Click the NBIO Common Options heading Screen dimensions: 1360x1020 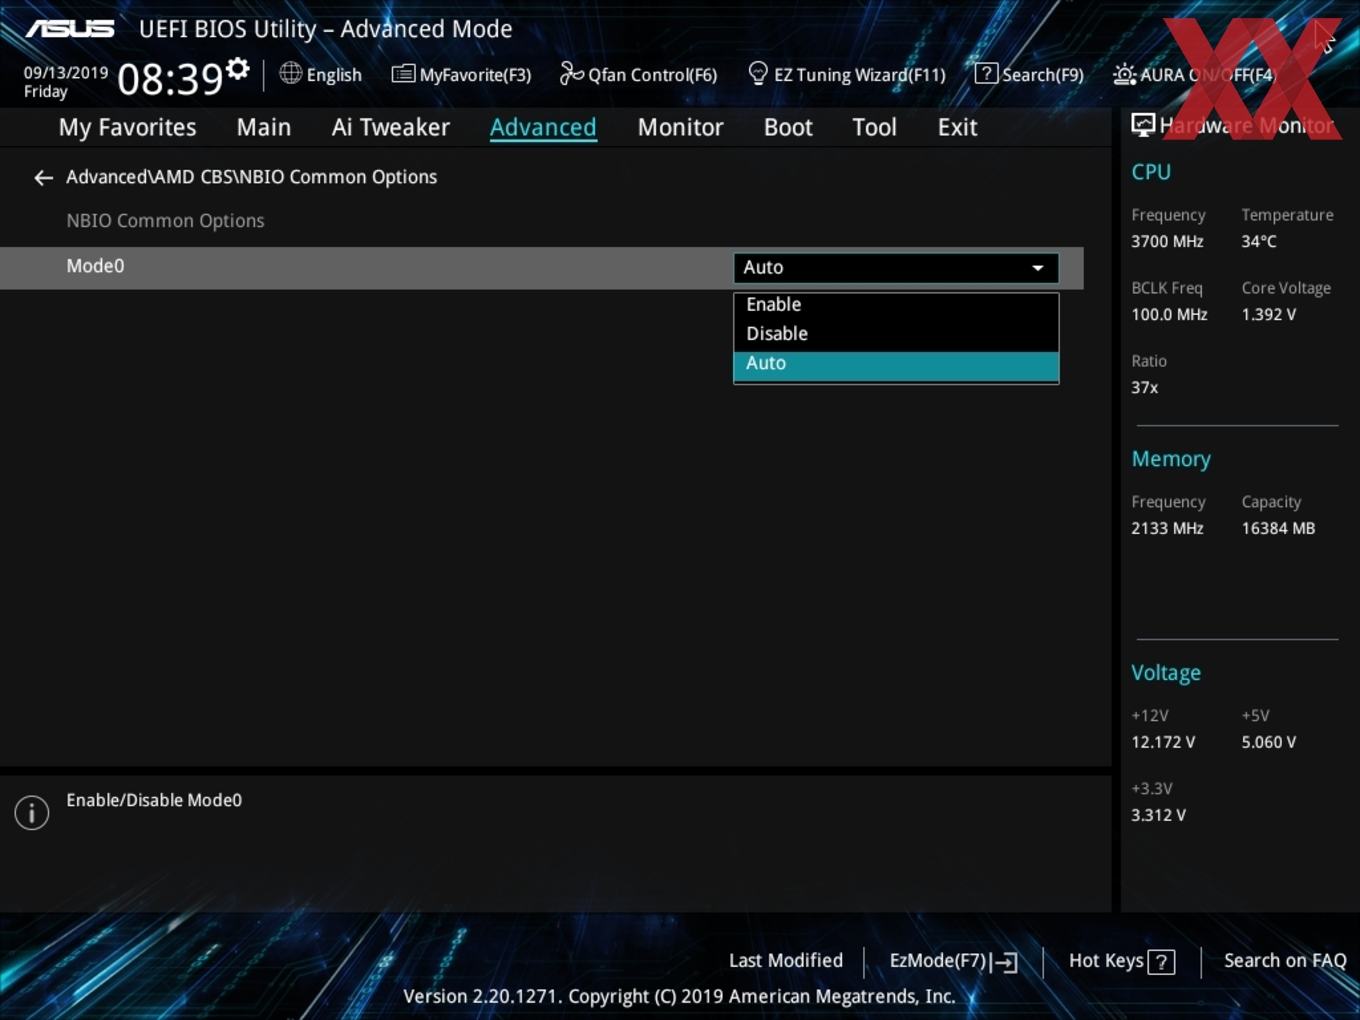coord(165,221)
